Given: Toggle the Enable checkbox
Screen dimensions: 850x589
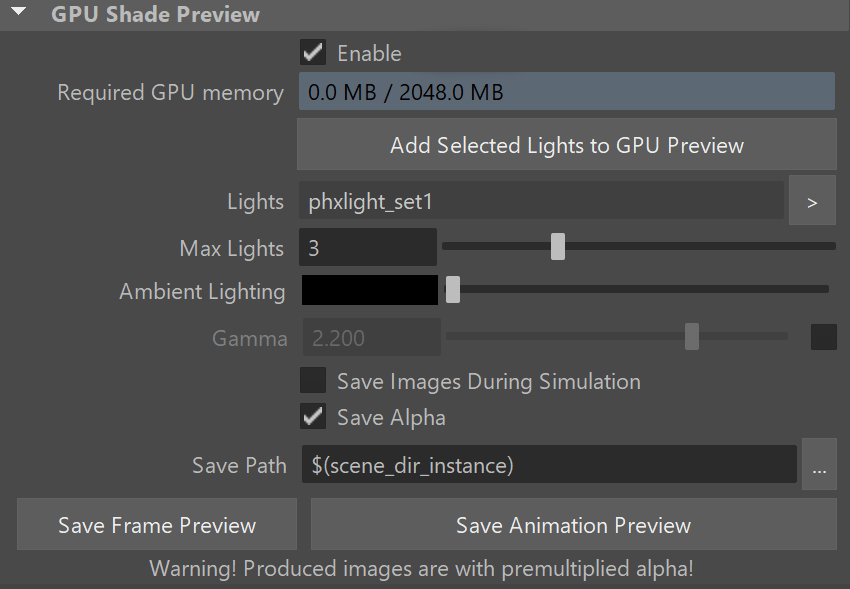Looking at the screenshot, I should (x=313, y=53).
